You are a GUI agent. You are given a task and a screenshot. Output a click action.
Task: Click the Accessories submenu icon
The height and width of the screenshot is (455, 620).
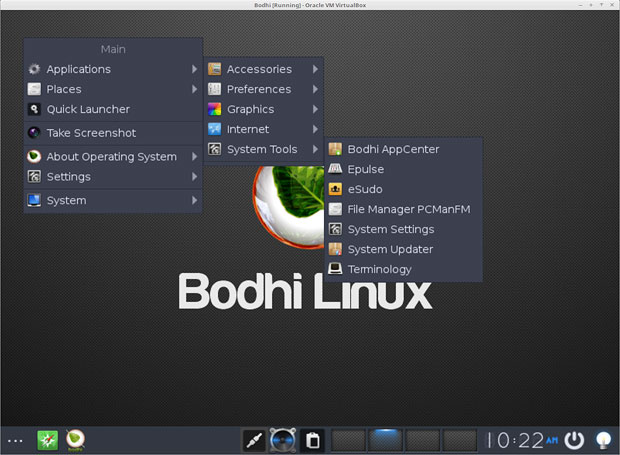coord(214,69)
